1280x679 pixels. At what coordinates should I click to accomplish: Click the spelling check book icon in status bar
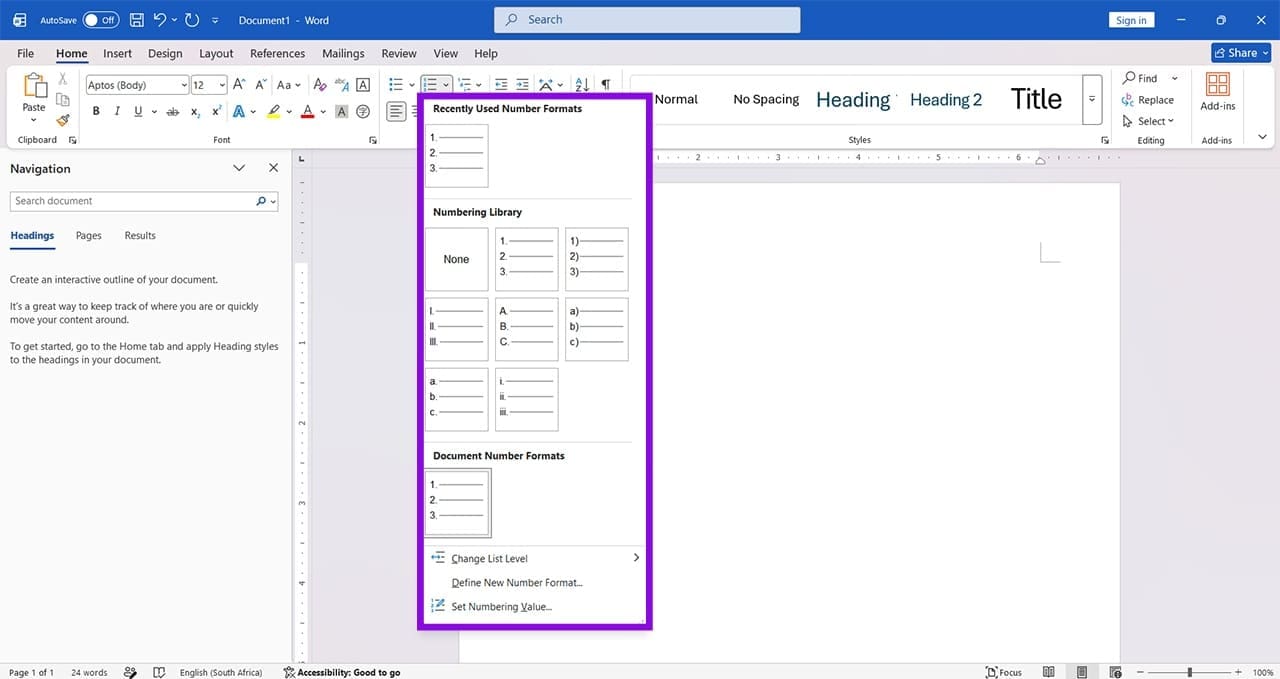coord(158,672)
